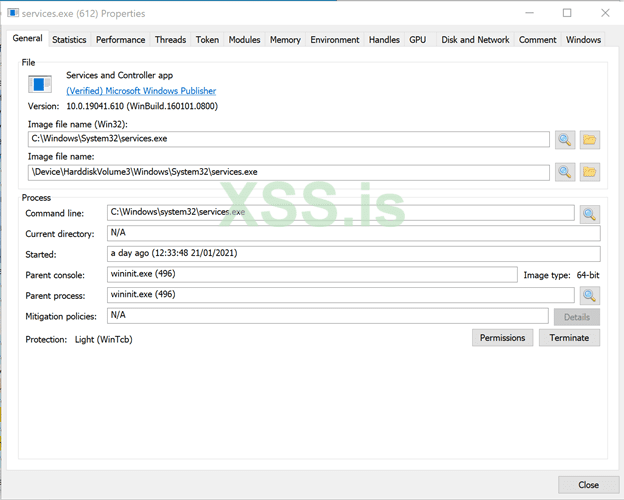Click the Parent process field

point(341,295)
